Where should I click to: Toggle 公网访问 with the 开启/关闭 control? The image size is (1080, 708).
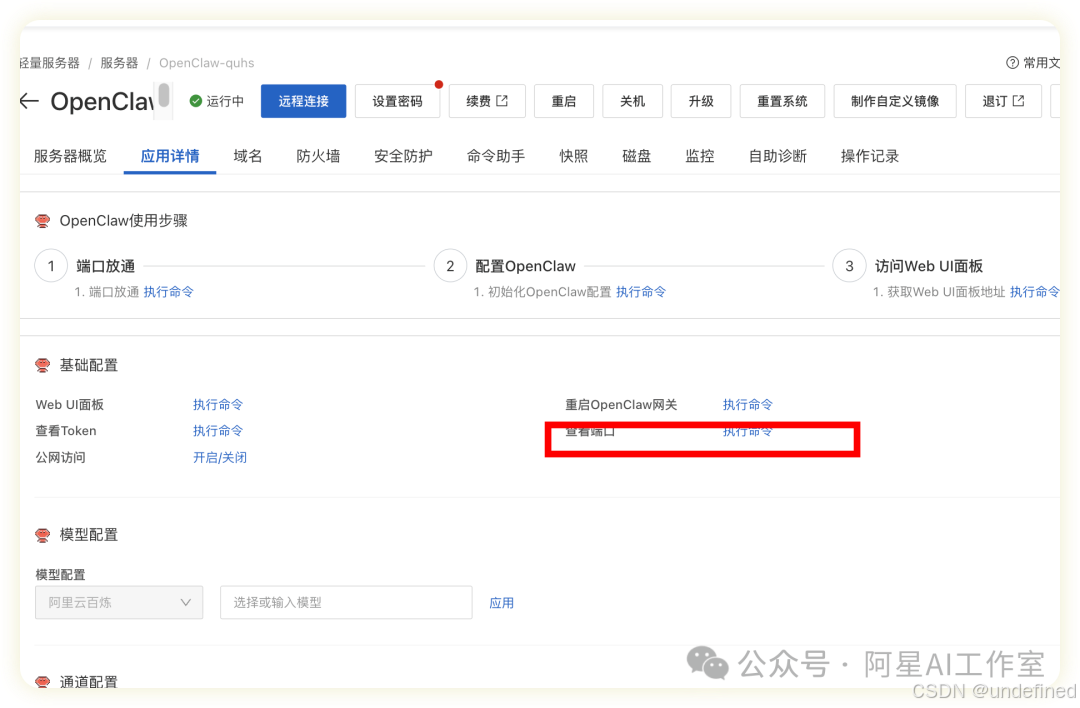coord(219,457)
